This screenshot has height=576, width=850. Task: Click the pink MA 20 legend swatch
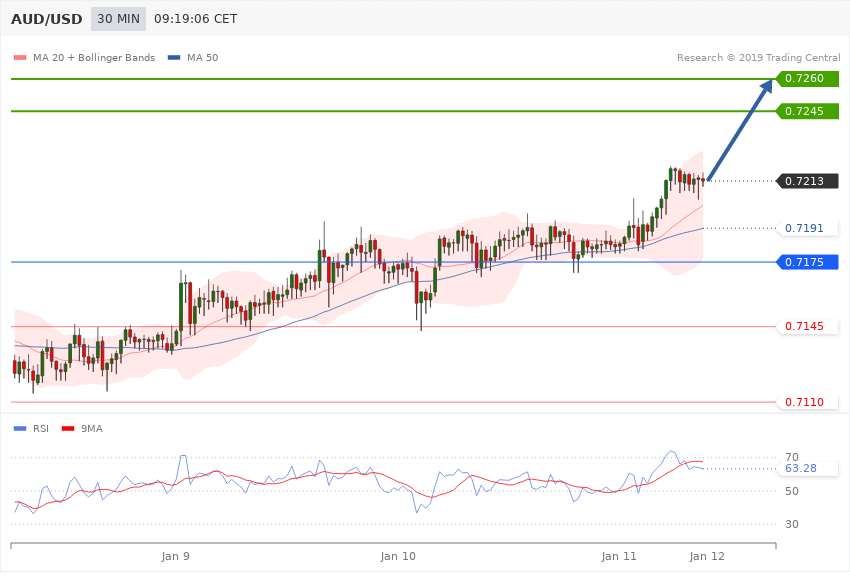pyautogui.click(x=20, y=57)
